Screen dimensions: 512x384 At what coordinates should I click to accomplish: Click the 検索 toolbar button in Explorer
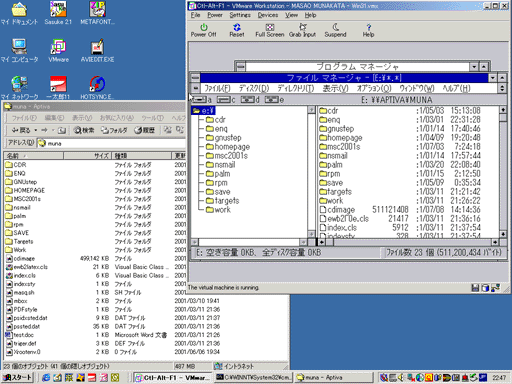84,130
